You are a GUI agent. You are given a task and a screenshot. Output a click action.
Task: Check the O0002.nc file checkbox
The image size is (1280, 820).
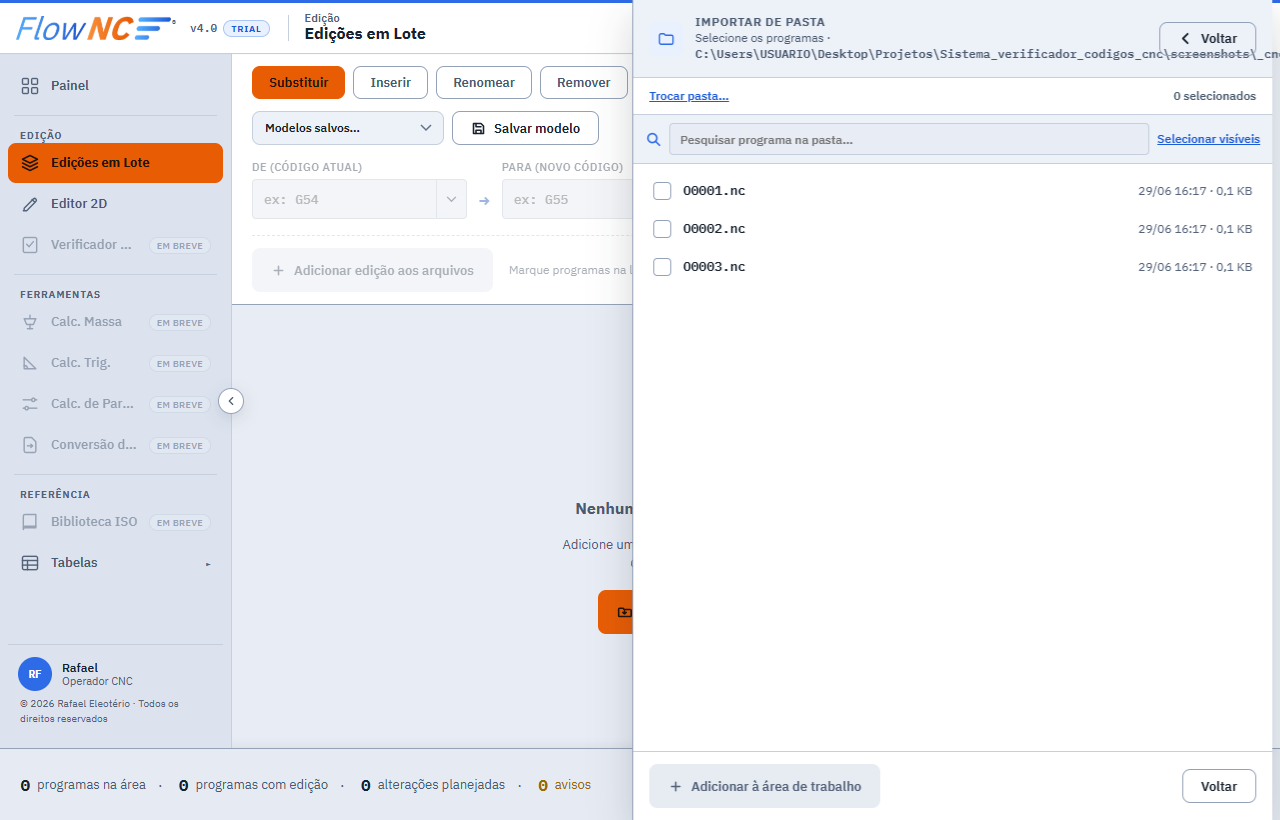coord(662,229)
